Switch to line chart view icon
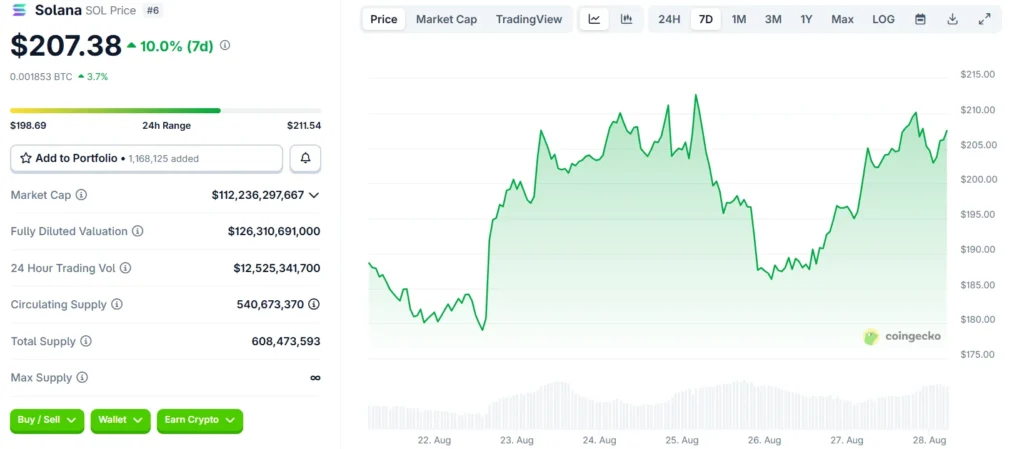1024x449 pixels. 594,19
